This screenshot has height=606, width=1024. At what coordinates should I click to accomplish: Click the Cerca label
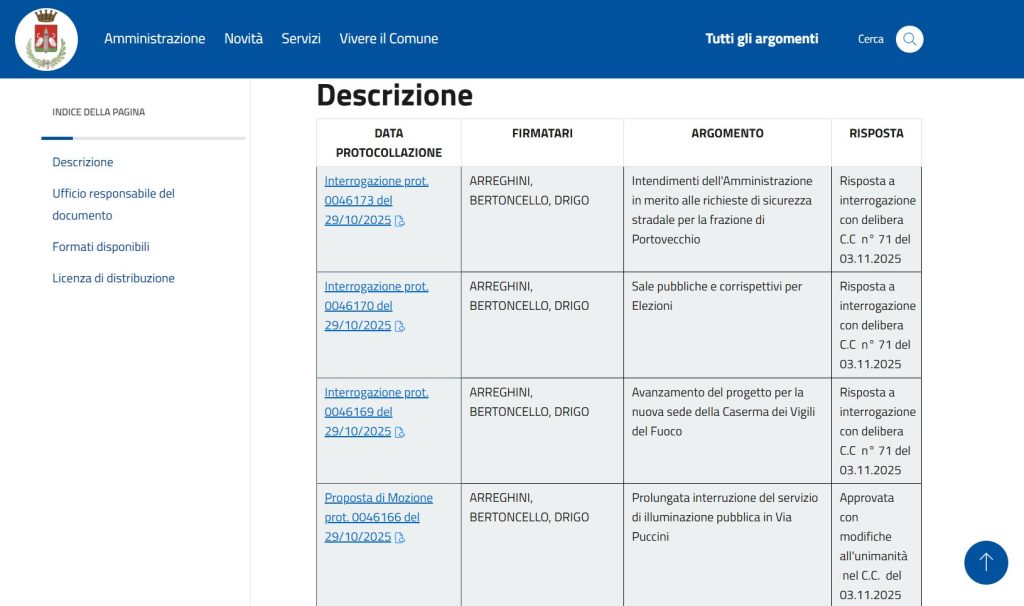(x=871, y=39)
